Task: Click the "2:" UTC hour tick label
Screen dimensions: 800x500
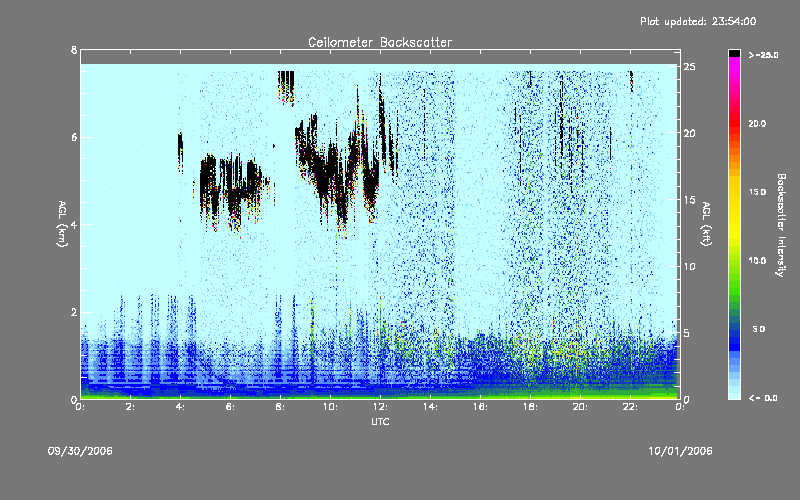Action: click(x=130, y=407)
